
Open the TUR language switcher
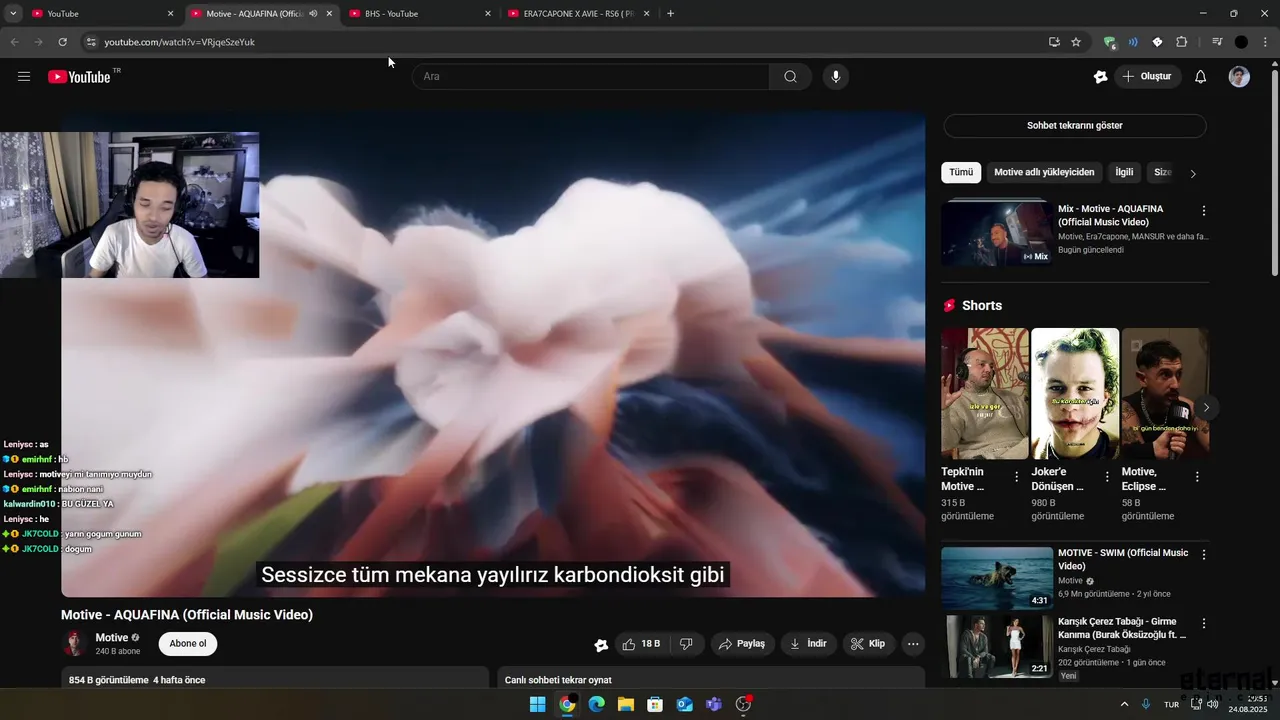(x=1171, y=704)
